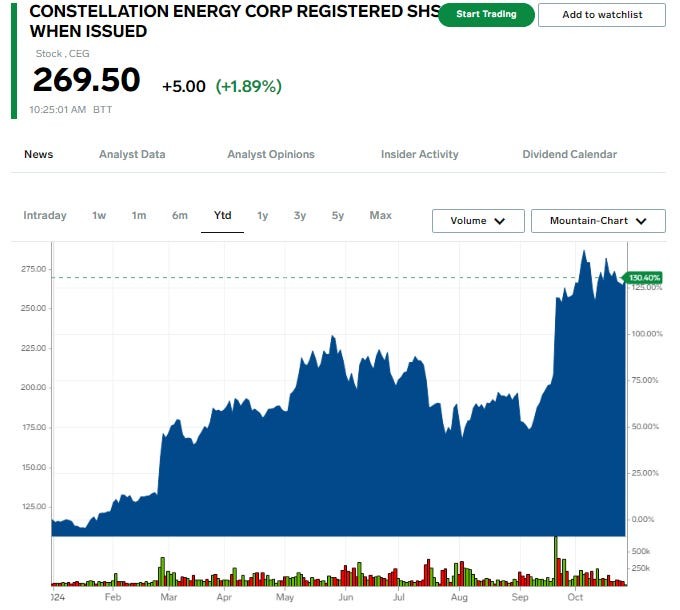The image size is (680, 610).
Task: Click the tallest volume bar in late September
Action: click(x=554, y=561)
